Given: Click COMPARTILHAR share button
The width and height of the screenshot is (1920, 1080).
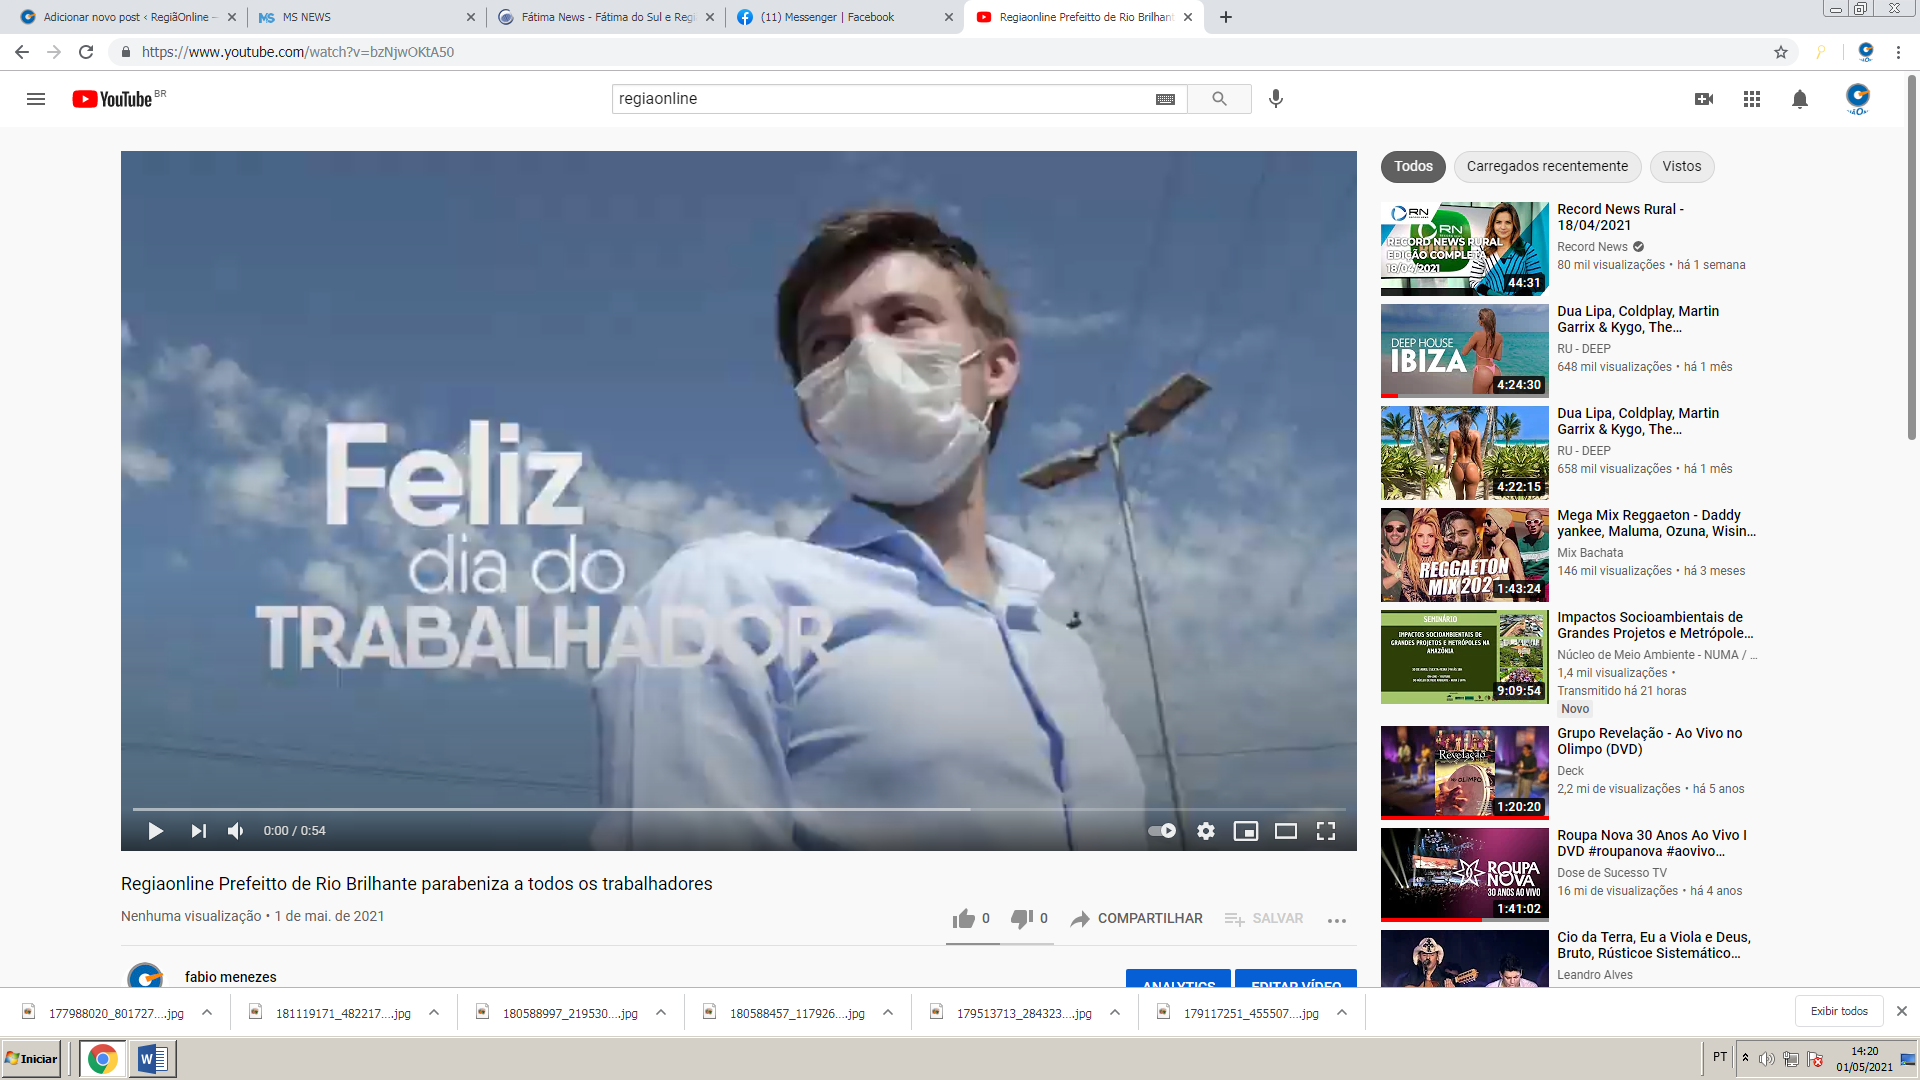Looking at the screenshot, I should click(1137, 919).
